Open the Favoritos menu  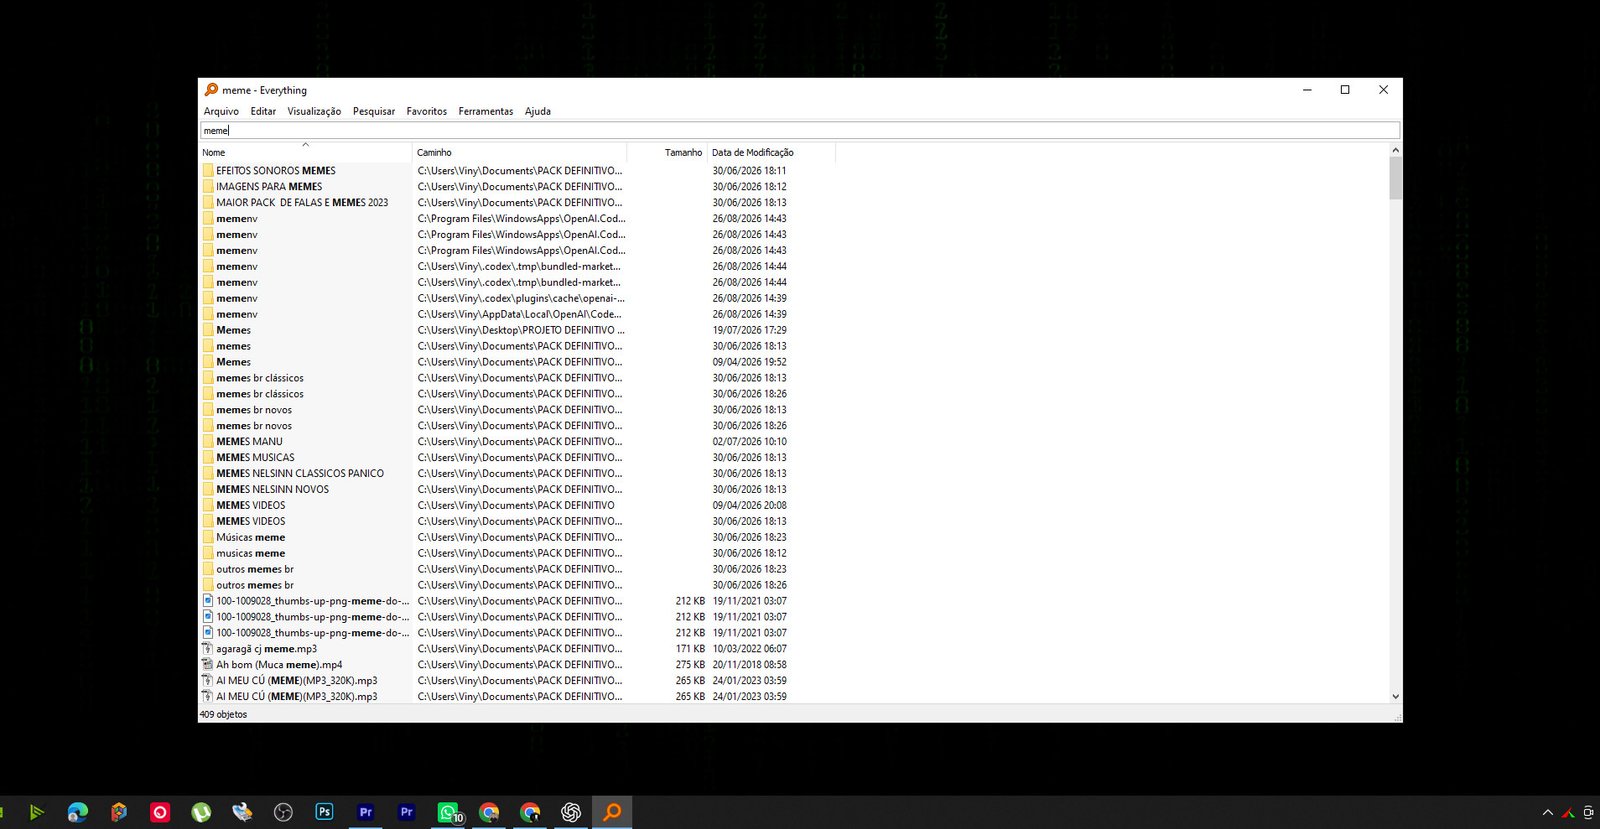(x=427, y=111)
